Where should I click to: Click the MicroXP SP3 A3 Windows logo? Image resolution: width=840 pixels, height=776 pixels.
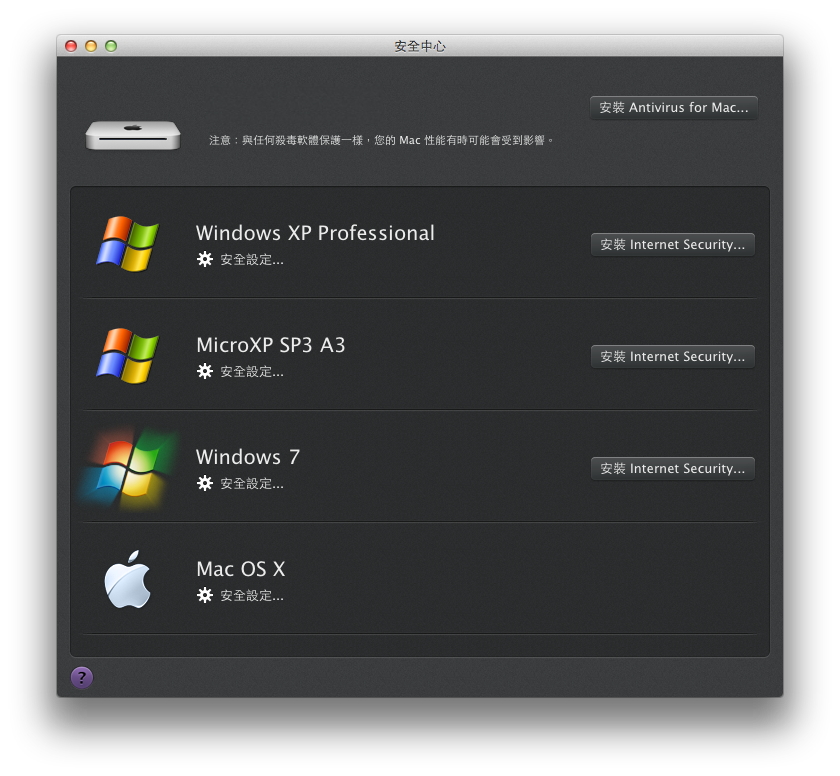pyautogui.click(x=128, y=356)
